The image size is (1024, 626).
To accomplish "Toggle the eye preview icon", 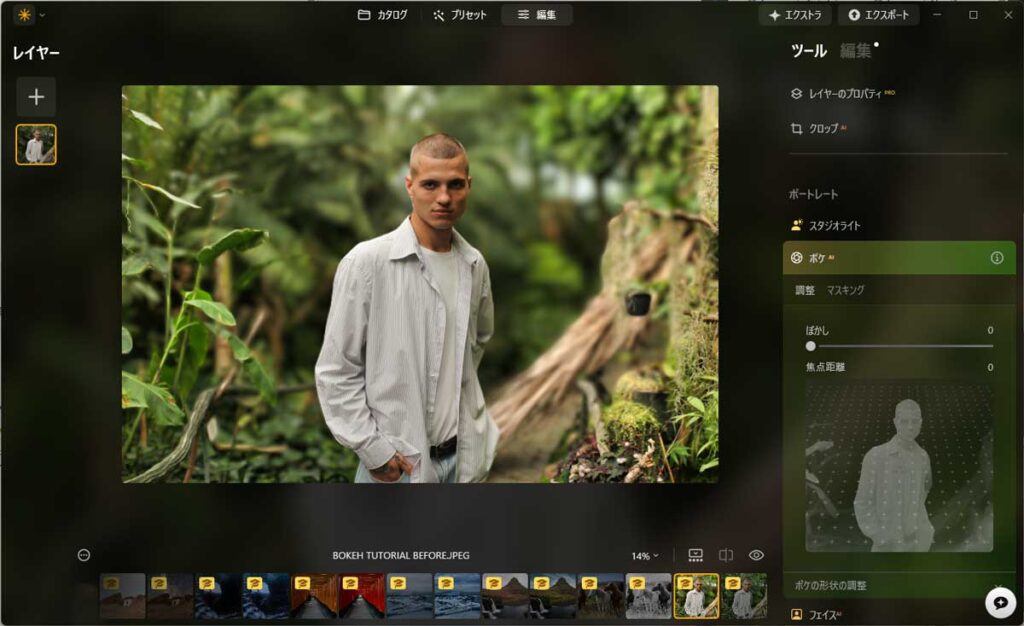I will (756, 556).
